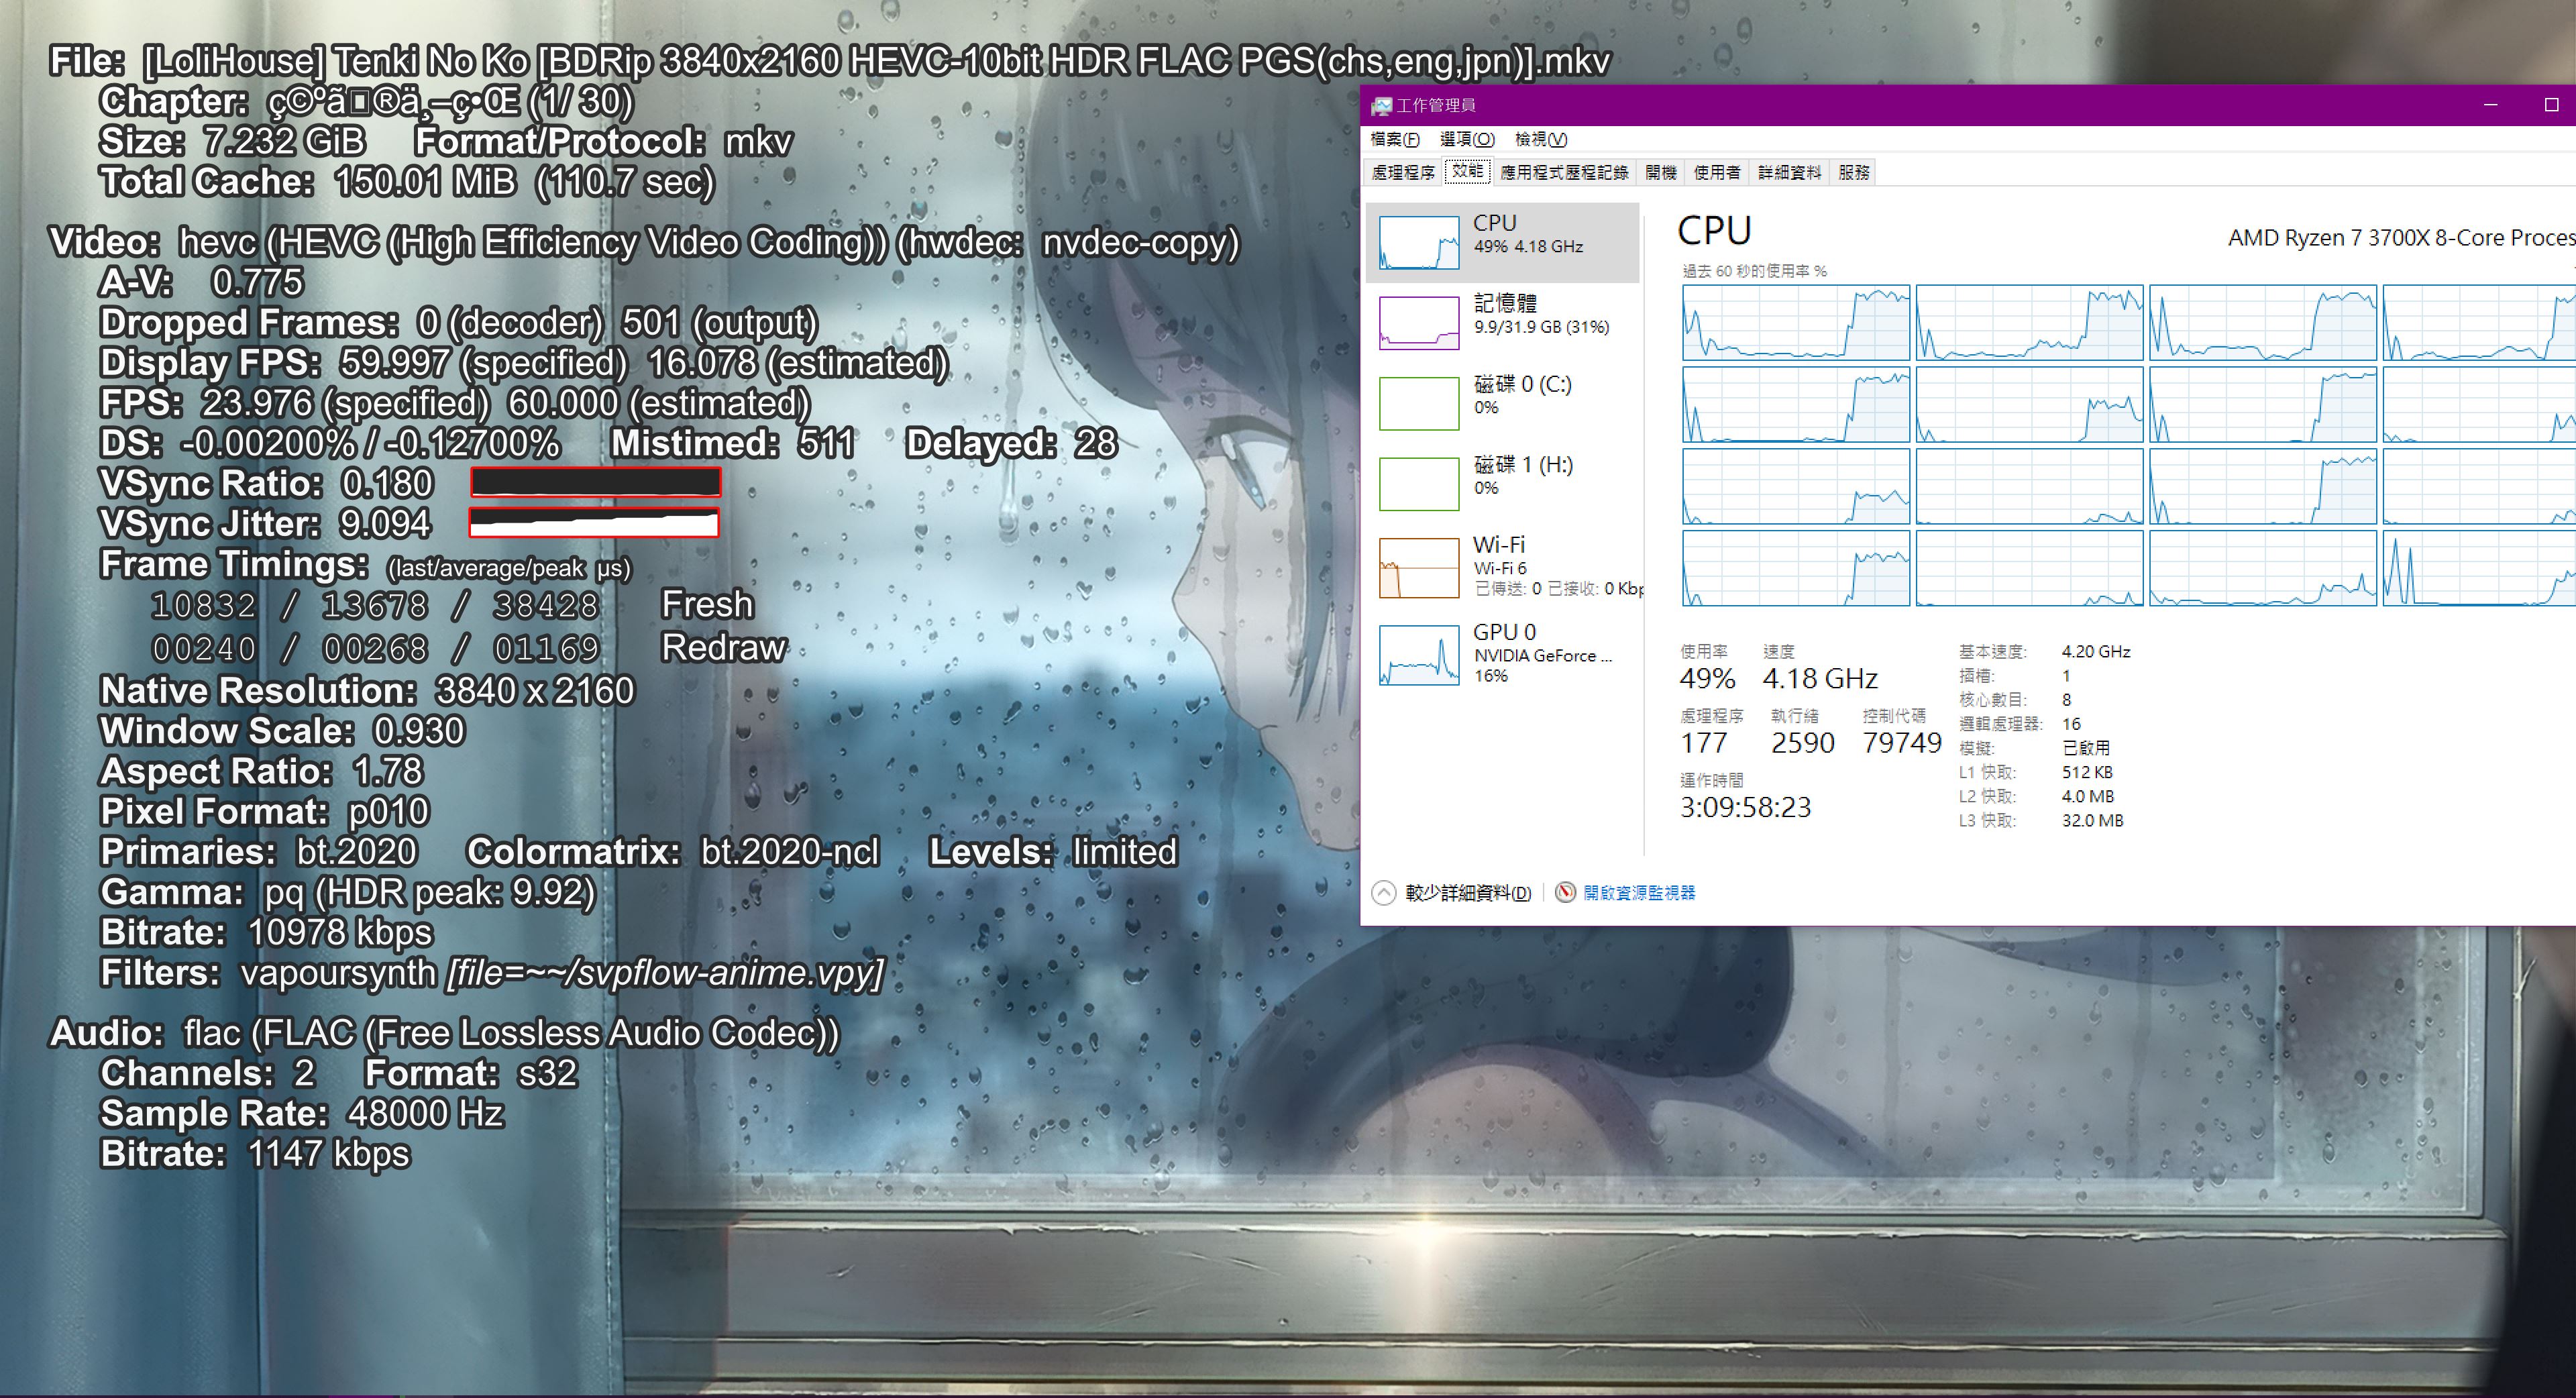The height and width of the screenshot is (1398, 2576).
Task: Switch to the 處理程序 tab
Action: click(1403, 172)
